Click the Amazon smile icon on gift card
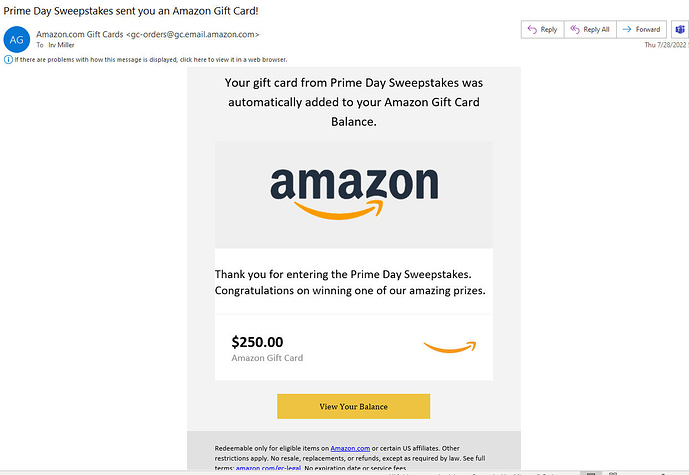Image resolution: width=689 pixels, height=475 pixels. tap(450, 347)
